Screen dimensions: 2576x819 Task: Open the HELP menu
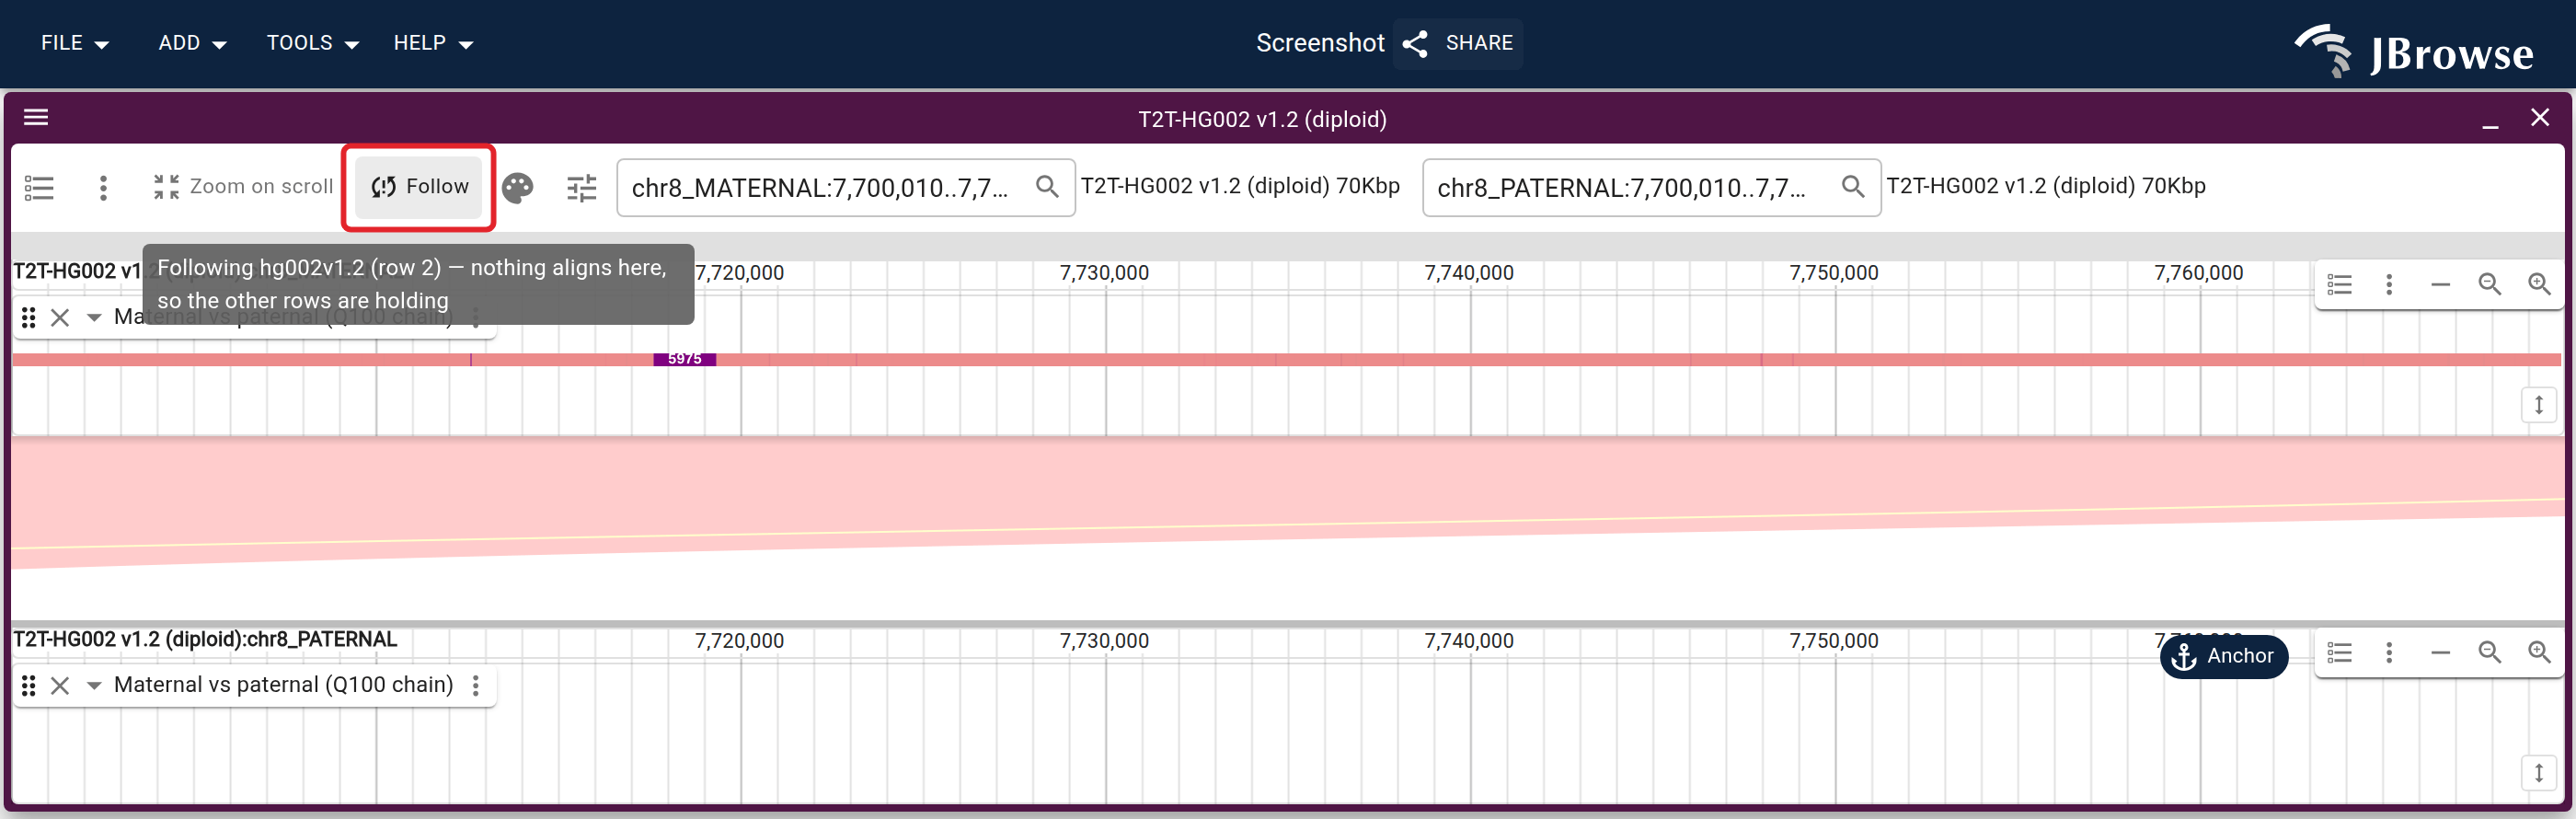pyautogui.click(x=433, y=43)
